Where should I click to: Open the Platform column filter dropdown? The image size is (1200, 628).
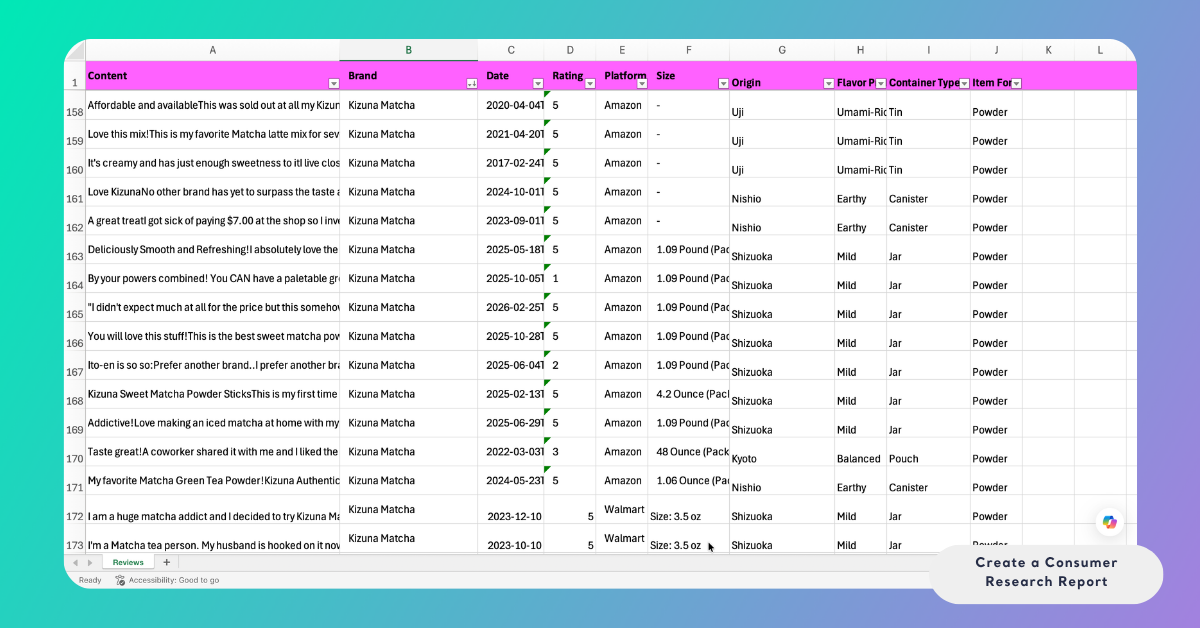point(642,83)
